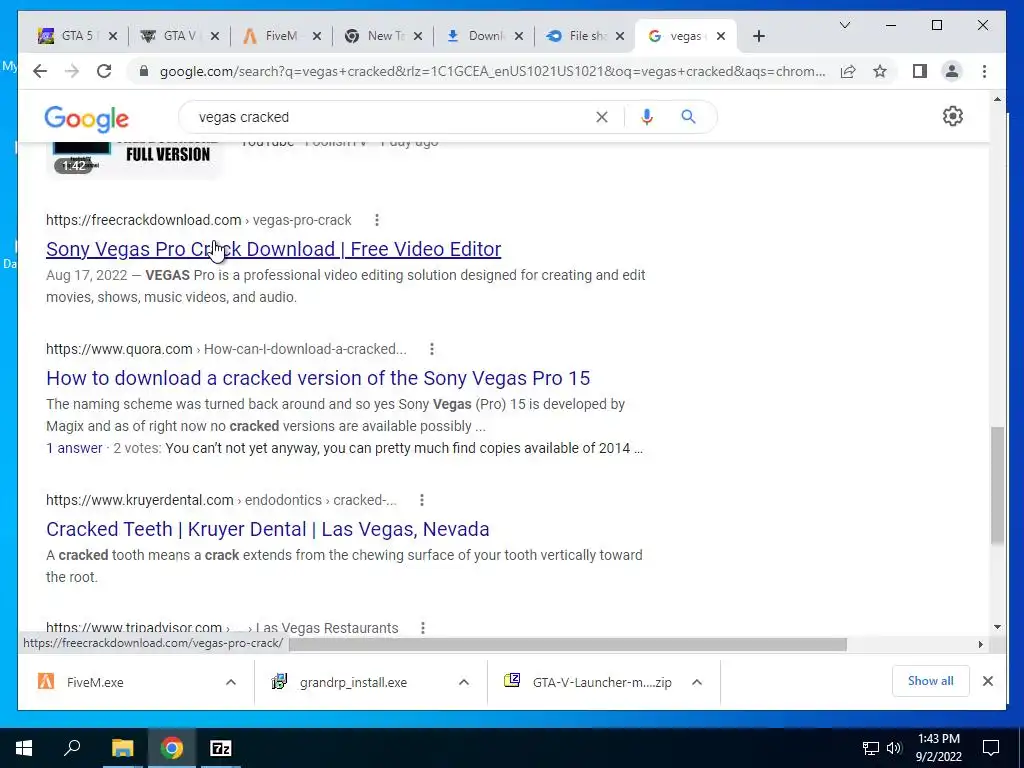Start voice search with the microphone
The height and width of the screenshot is (768, 1024).
[x=647, y=117]
